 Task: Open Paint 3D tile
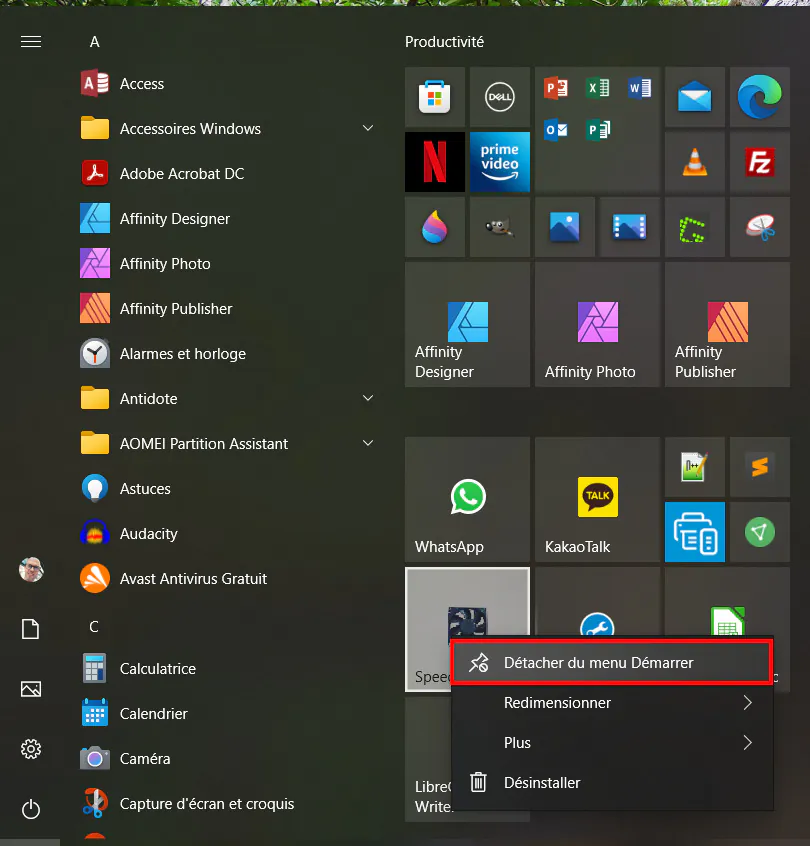pyautogui.click(x=434, y=227)
